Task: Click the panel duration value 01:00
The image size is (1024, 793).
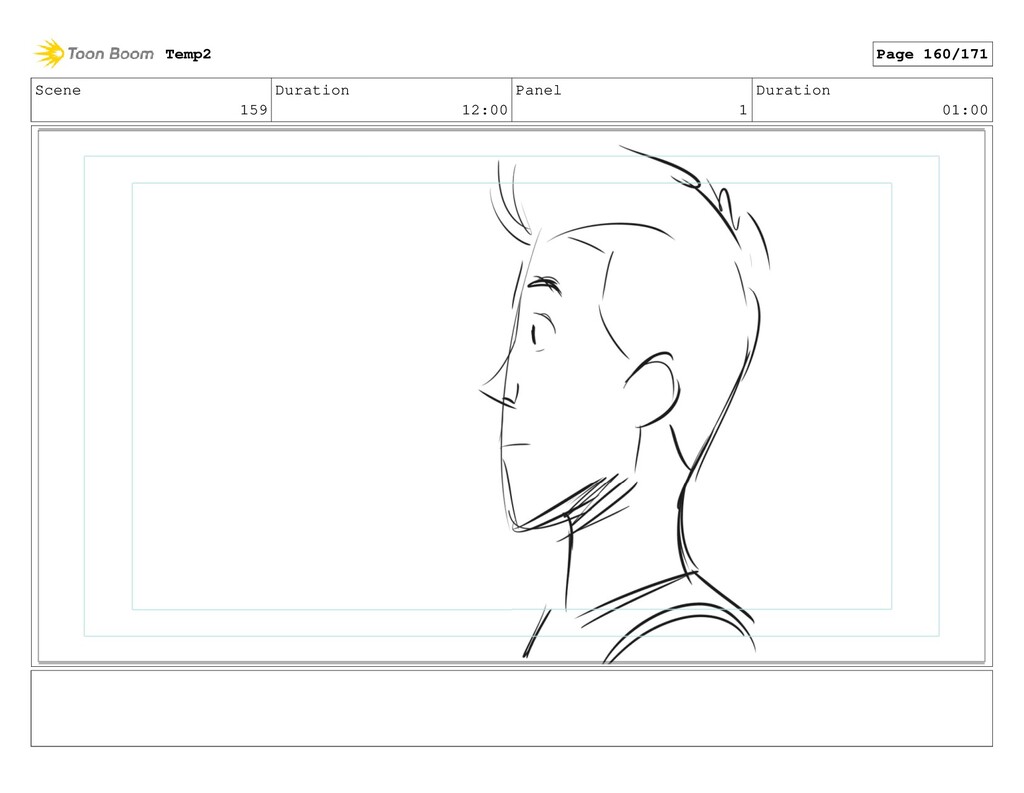Action: pos(965,110)
